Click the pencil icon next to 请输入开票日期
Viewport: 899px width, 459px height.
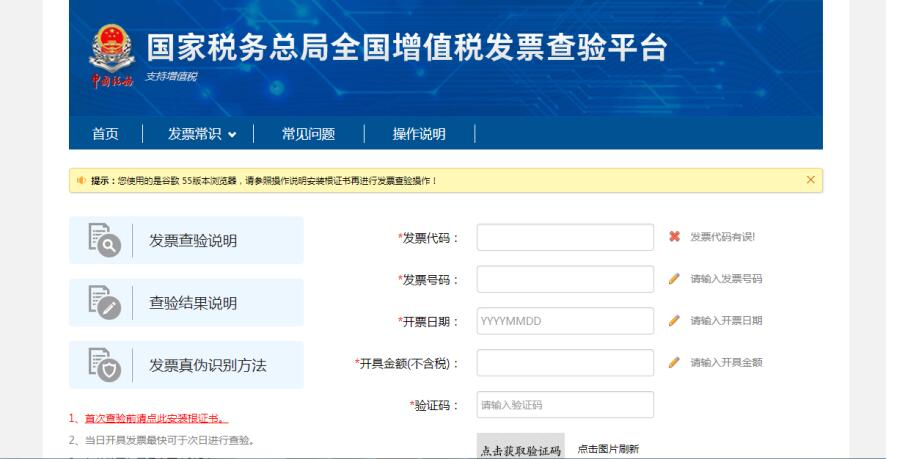[674, 321]
